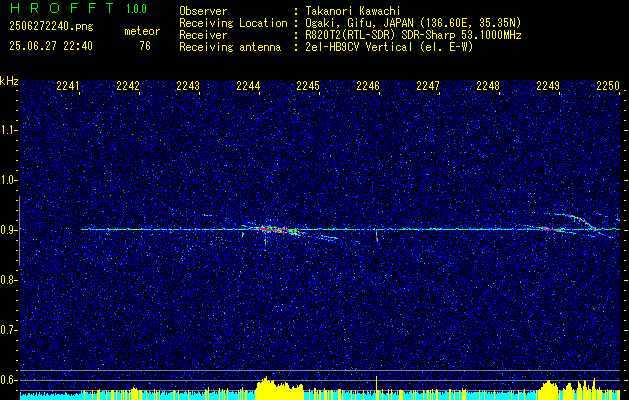
Task: Click the meteor count value 76
Action: (x=145, y=46)
